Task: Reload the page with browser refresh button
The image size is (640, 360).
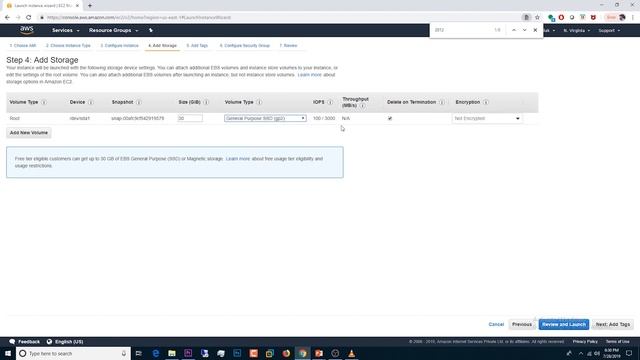Action: tap(29, 18)
